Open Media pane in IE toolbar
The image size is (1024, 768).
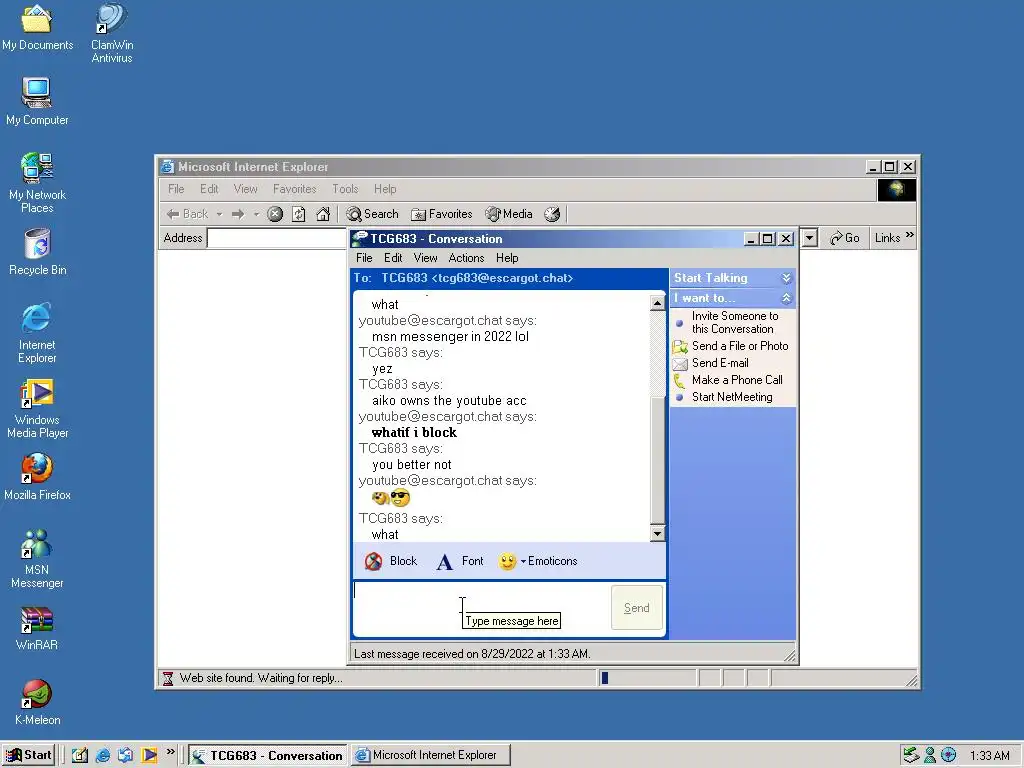[x=509, y=214]
